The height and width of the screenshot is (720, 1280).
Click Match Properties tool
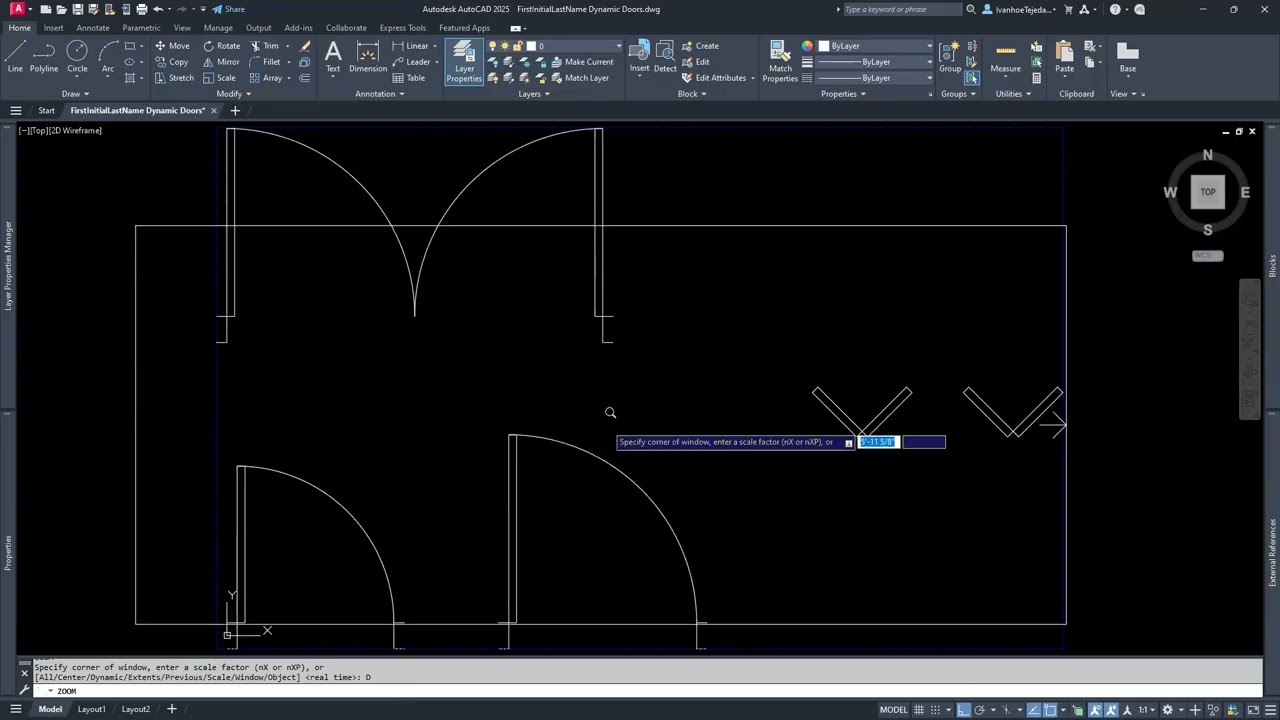coord(780,62)
